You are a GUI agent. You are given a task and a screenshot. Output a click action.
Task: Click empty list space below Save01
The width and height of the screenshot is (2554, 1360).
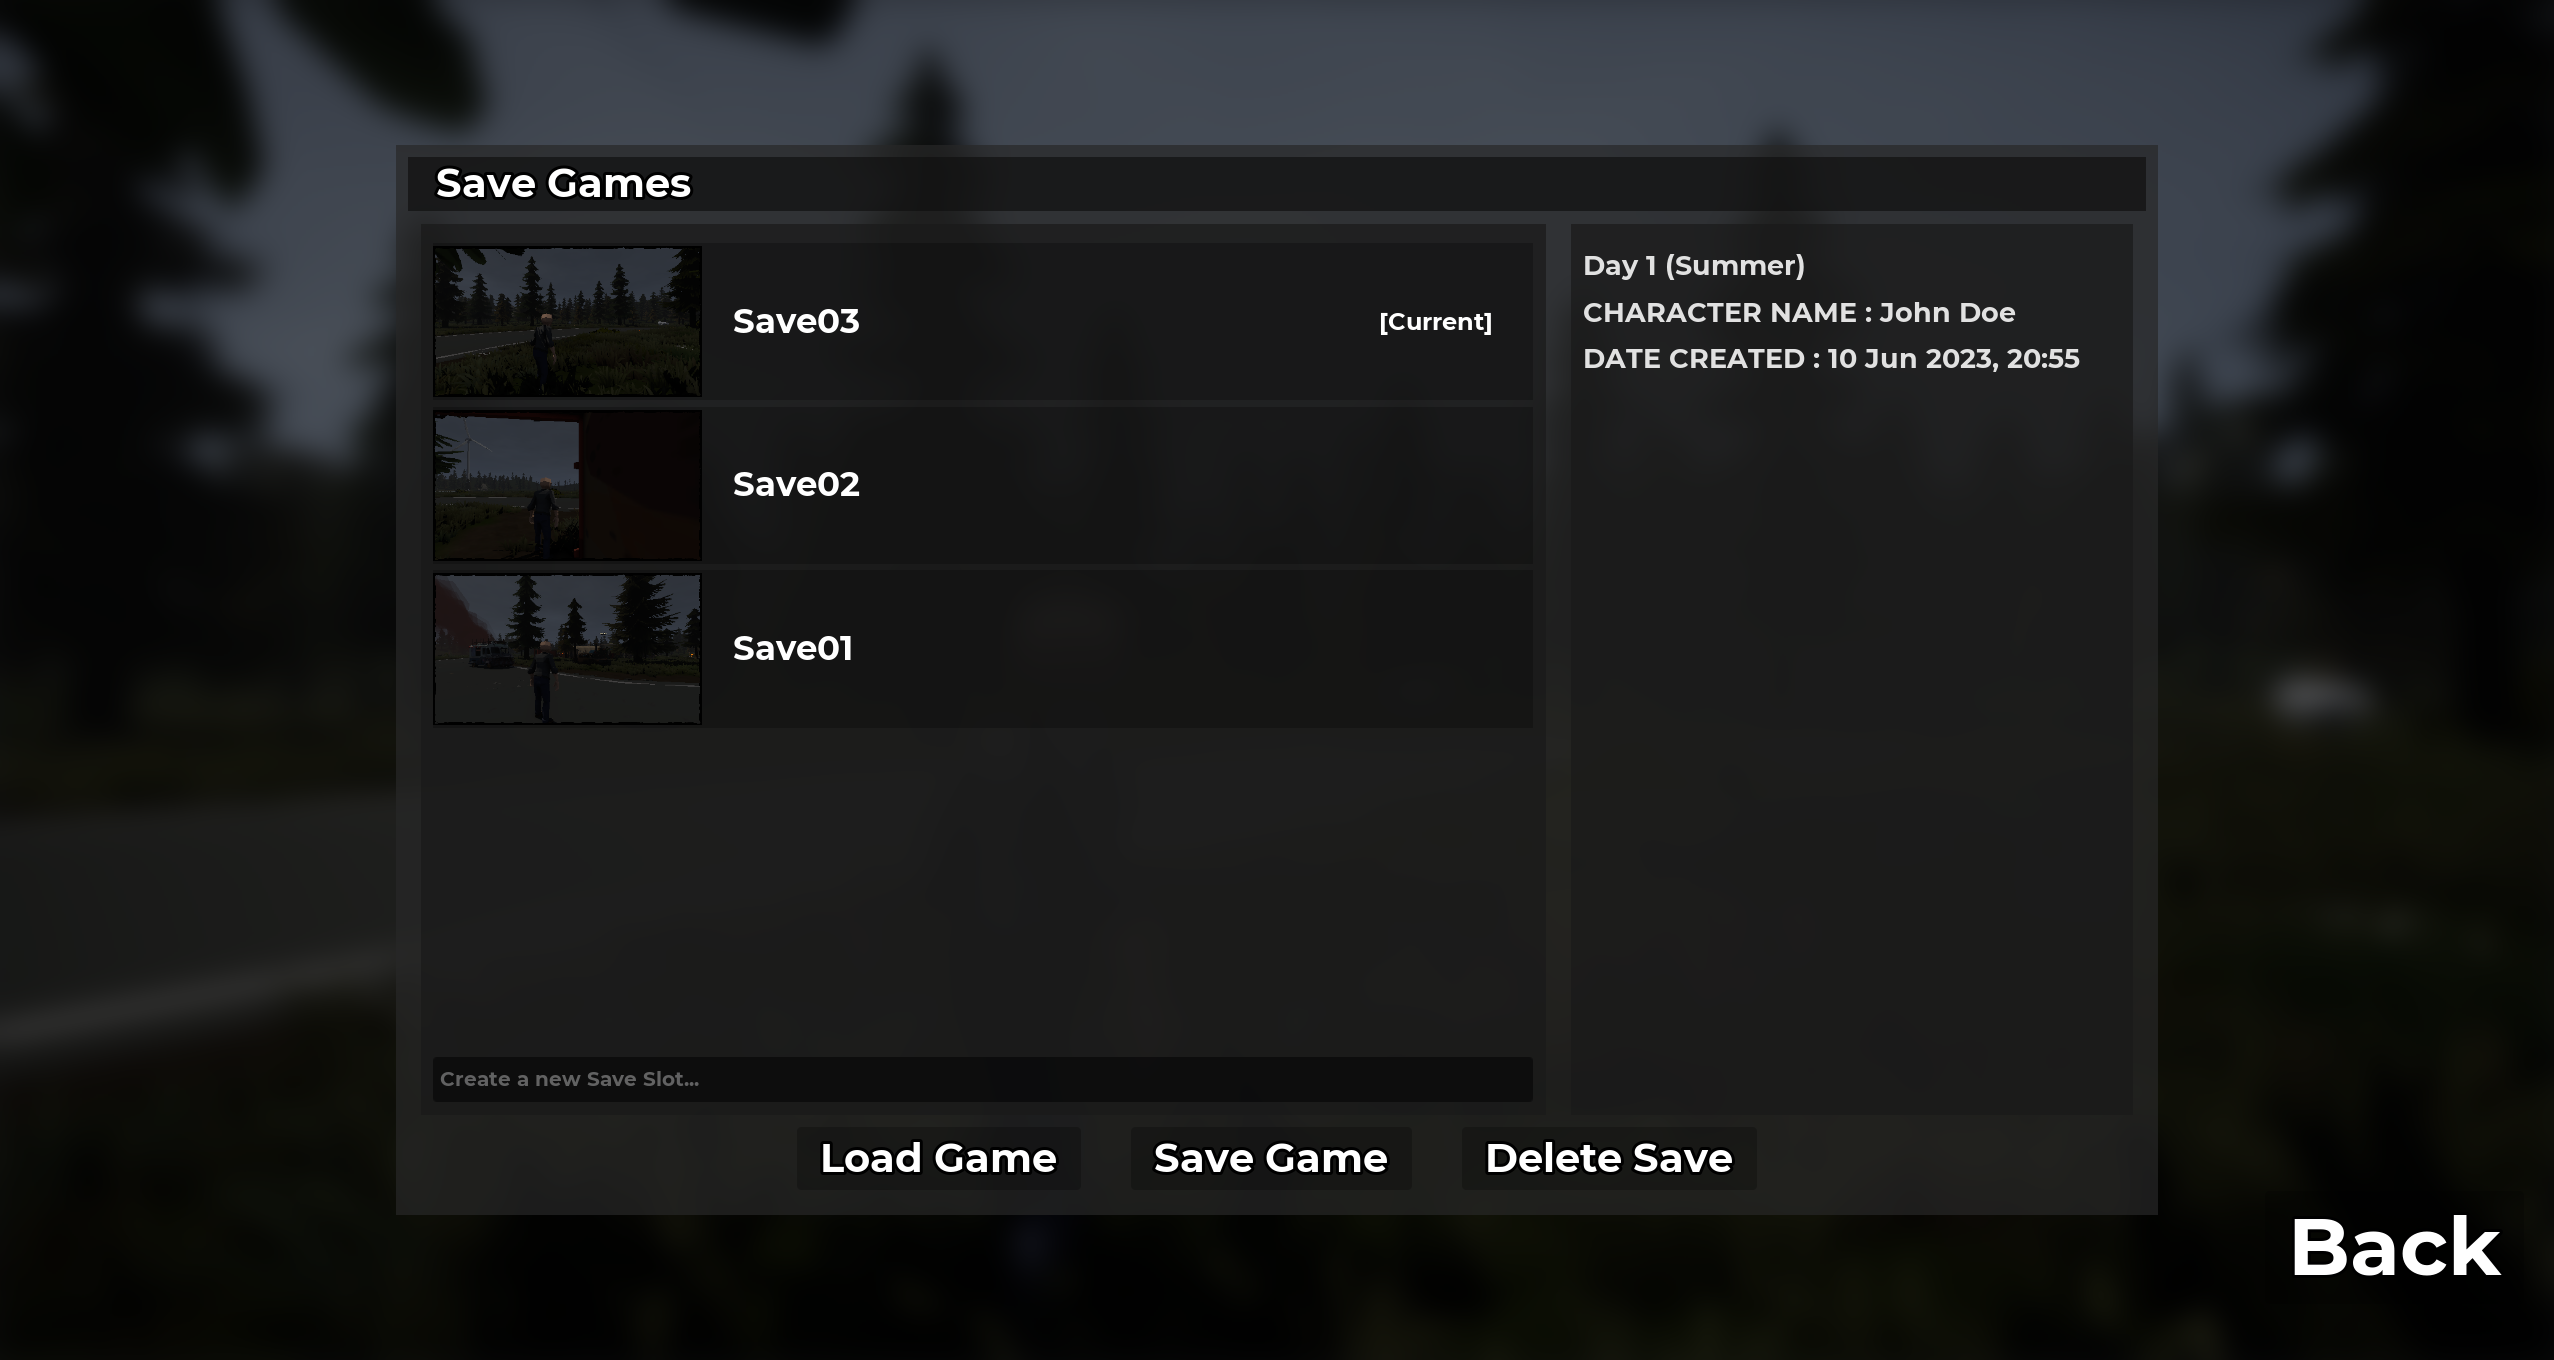982,890
